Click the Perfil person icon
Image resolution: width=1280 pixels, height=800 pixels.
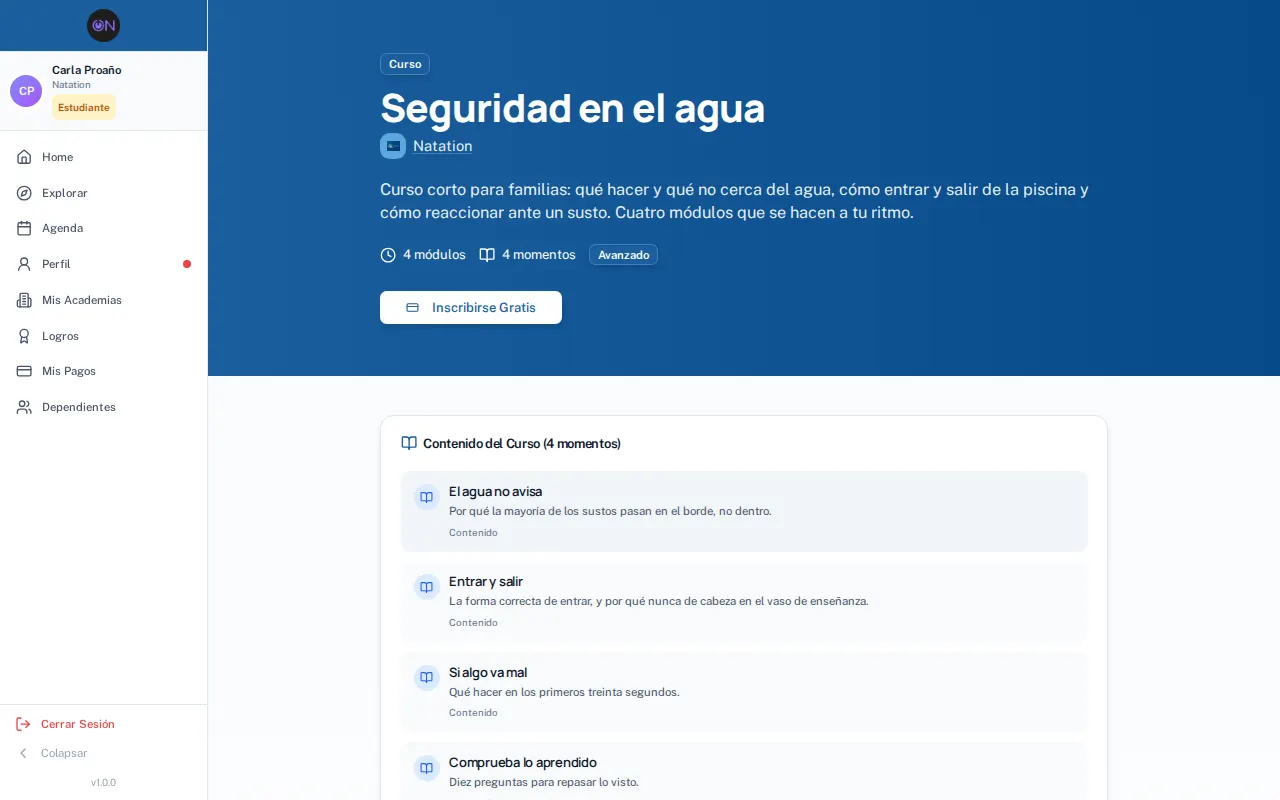tap(24, 264)
